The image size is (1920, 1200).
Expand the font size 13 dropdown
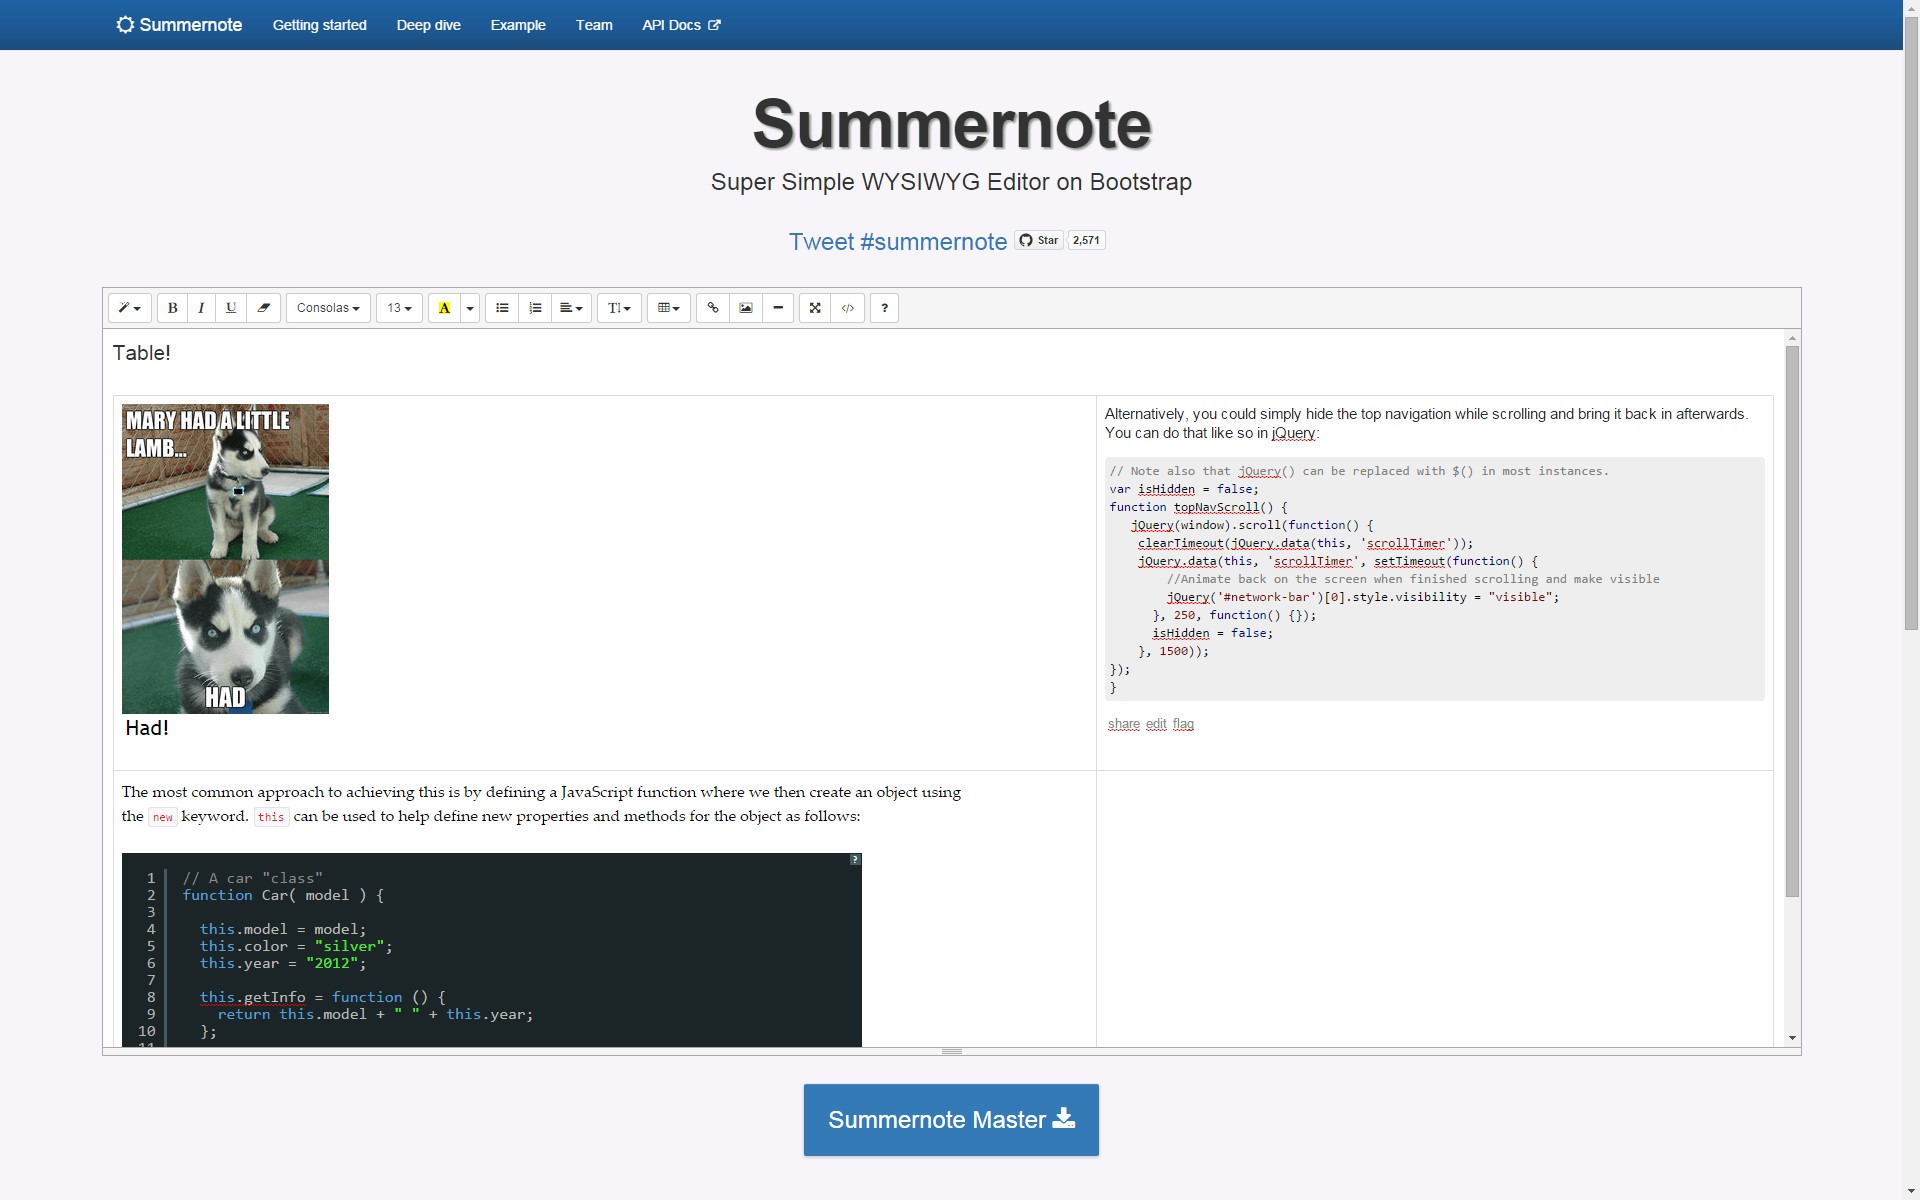click(x=399, y=308)
